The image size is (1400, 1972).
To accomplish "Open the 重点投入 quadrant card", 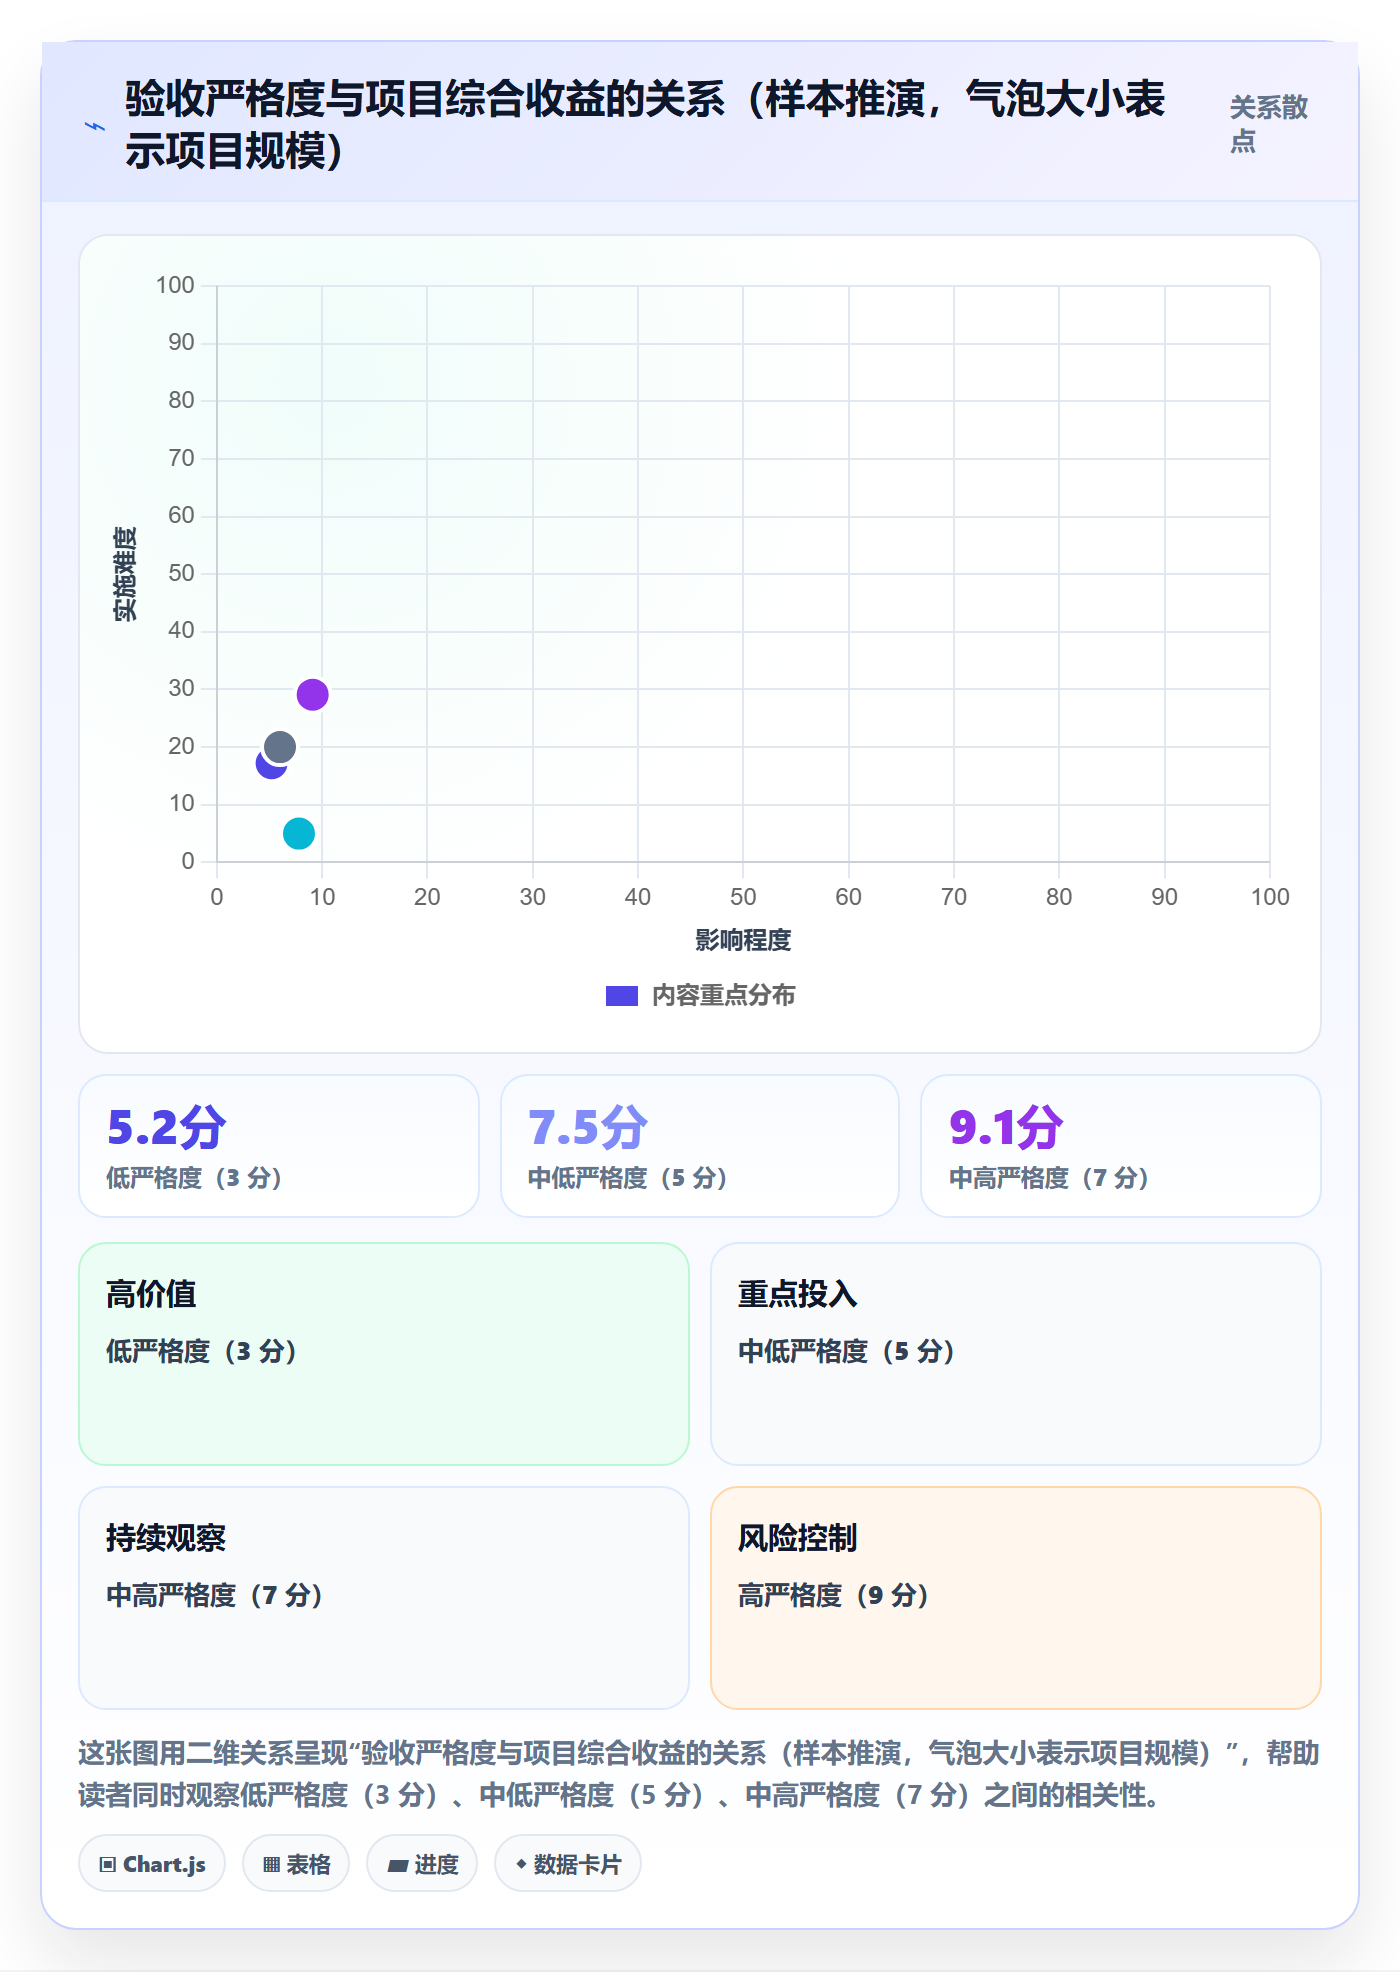I will pos(1016,1354).
